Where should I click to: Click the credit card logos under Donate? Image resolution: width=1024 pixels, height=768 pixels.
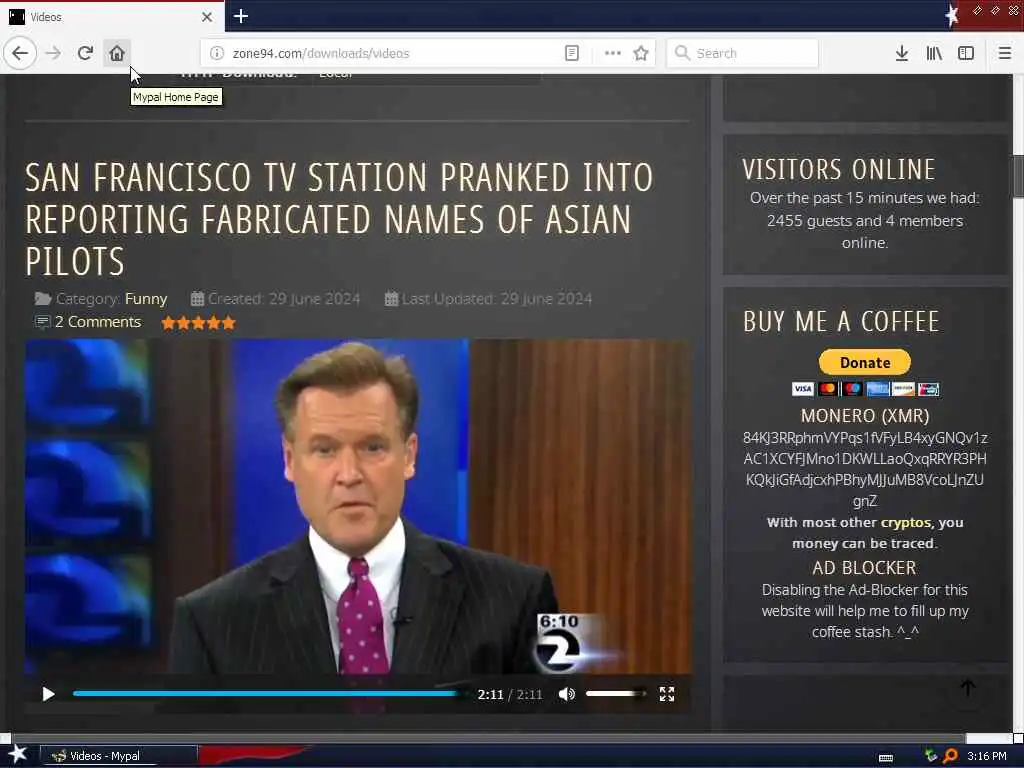pos(865,389)
